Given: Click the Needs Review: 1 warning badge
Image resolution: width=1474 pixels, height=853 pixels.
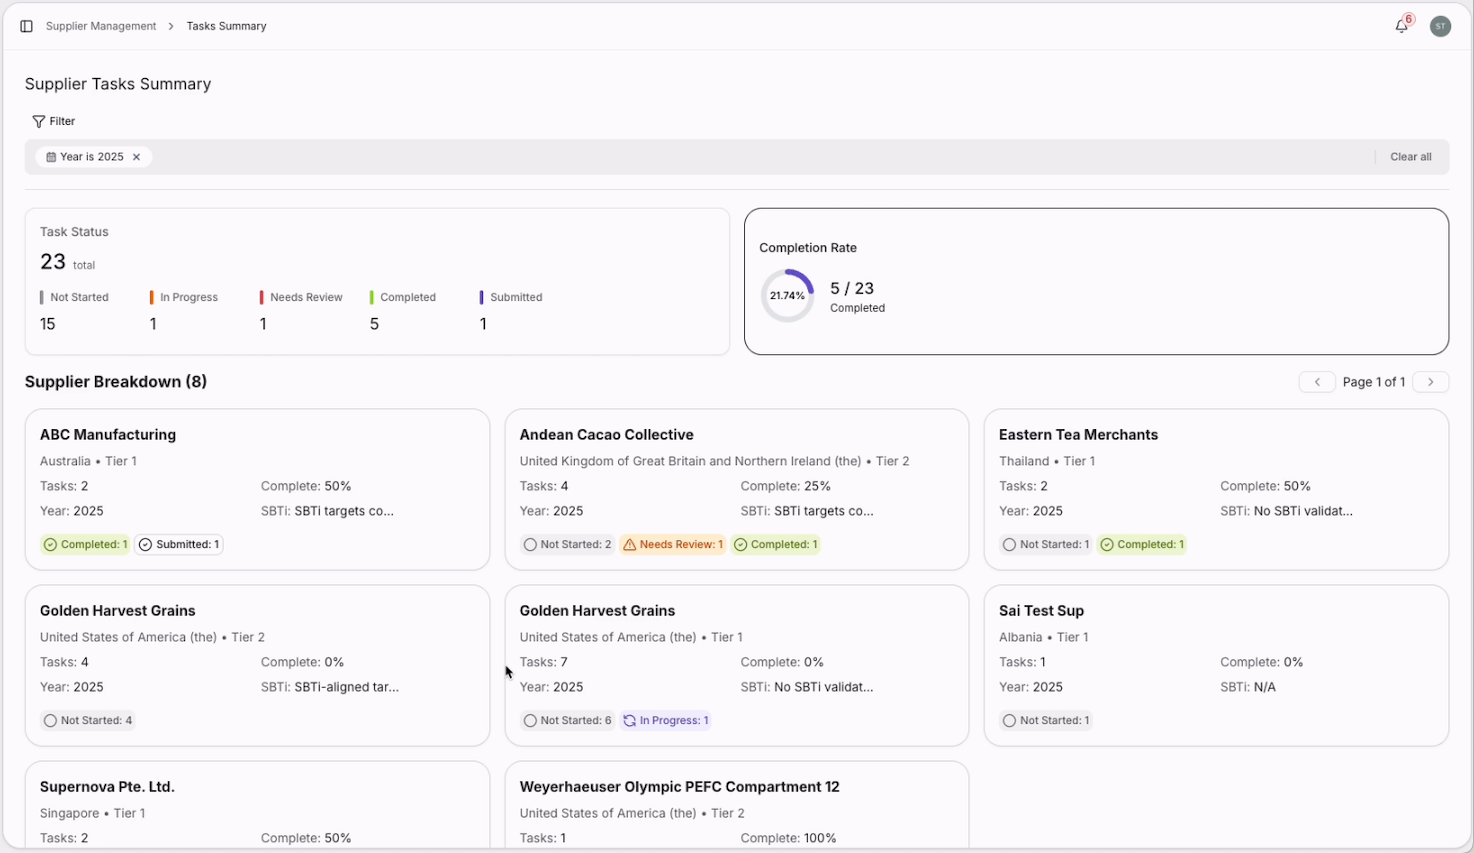Looking at the screenshot, I should tap(673, 545).
